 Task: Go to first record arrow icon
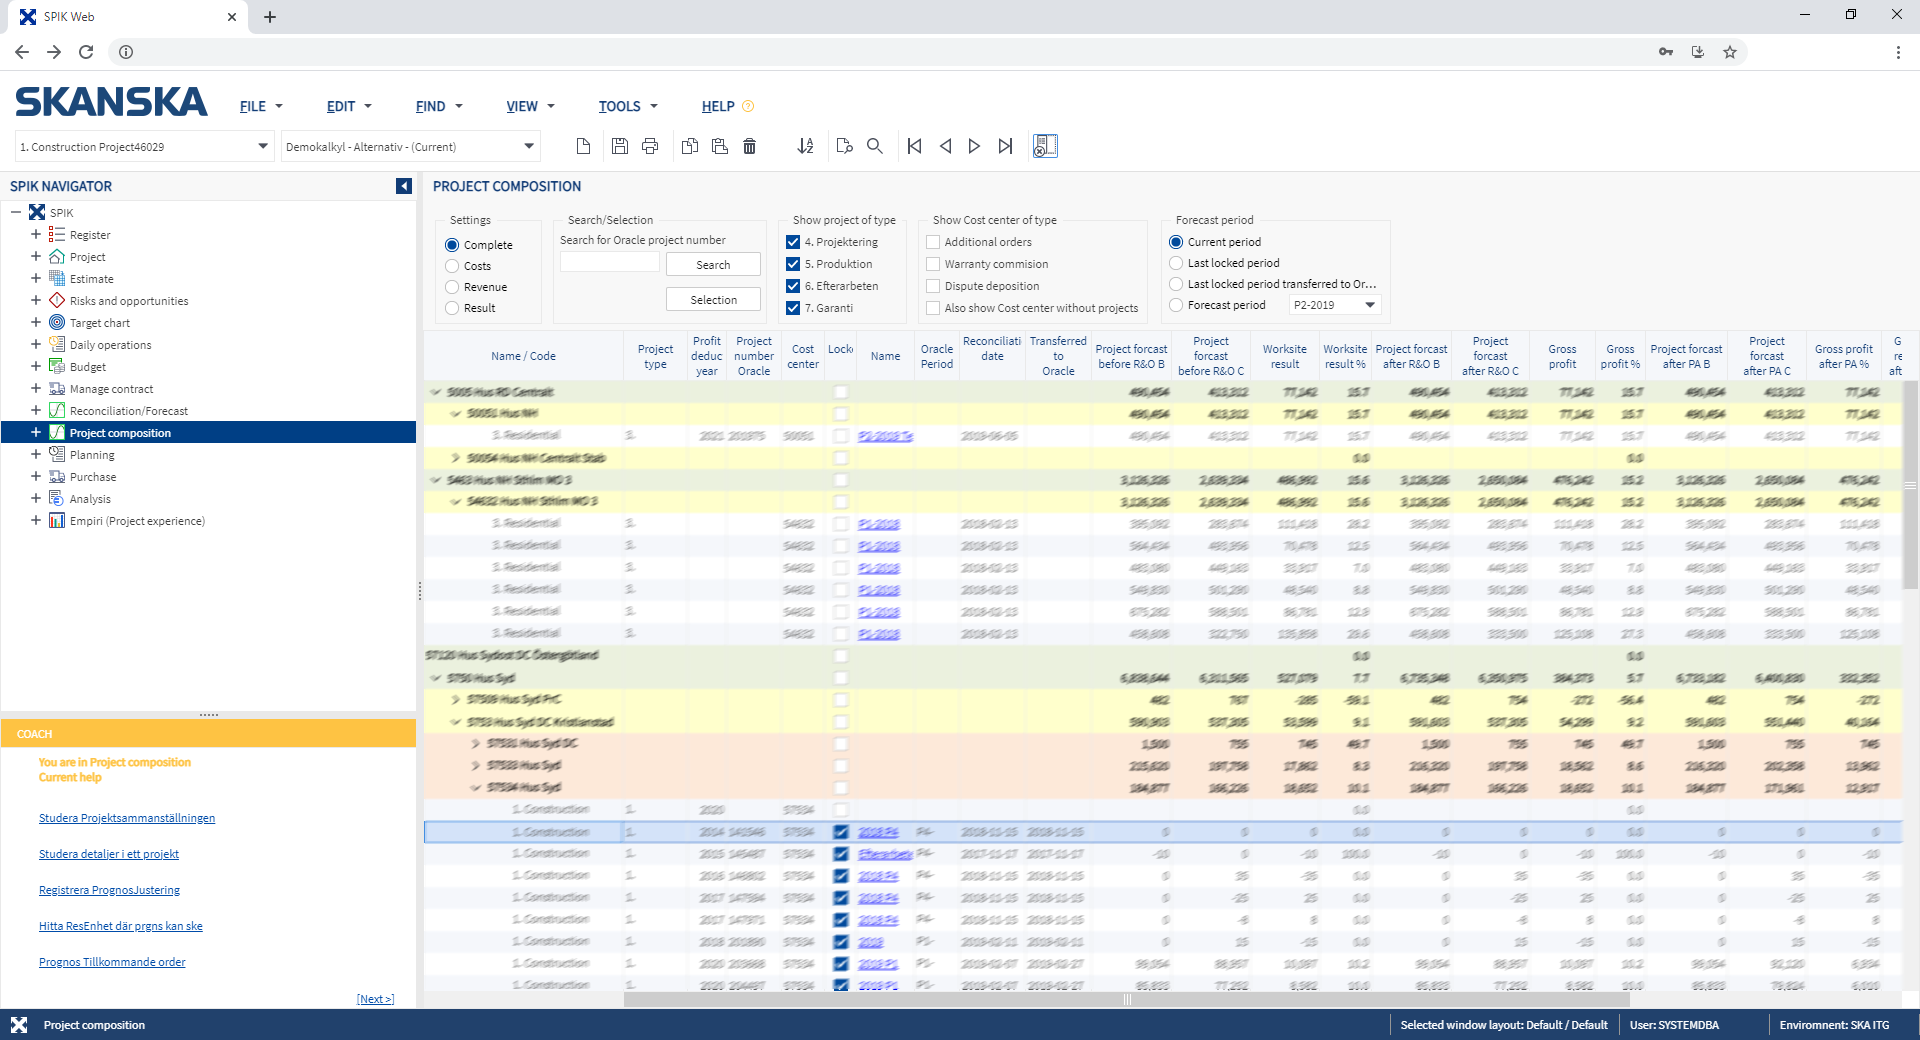(x=914, y=146)
